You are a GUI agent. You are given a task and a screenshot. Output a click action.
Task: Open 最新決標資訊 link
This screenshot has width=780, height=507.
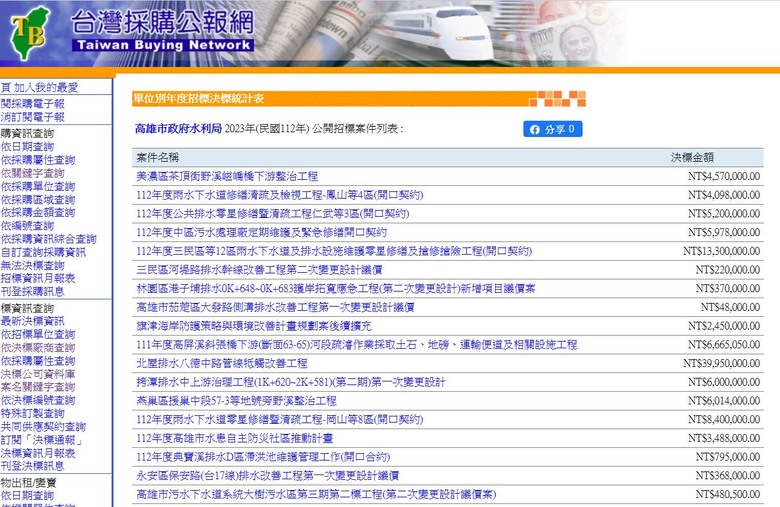pyautogui.click(x=33, y=321)
